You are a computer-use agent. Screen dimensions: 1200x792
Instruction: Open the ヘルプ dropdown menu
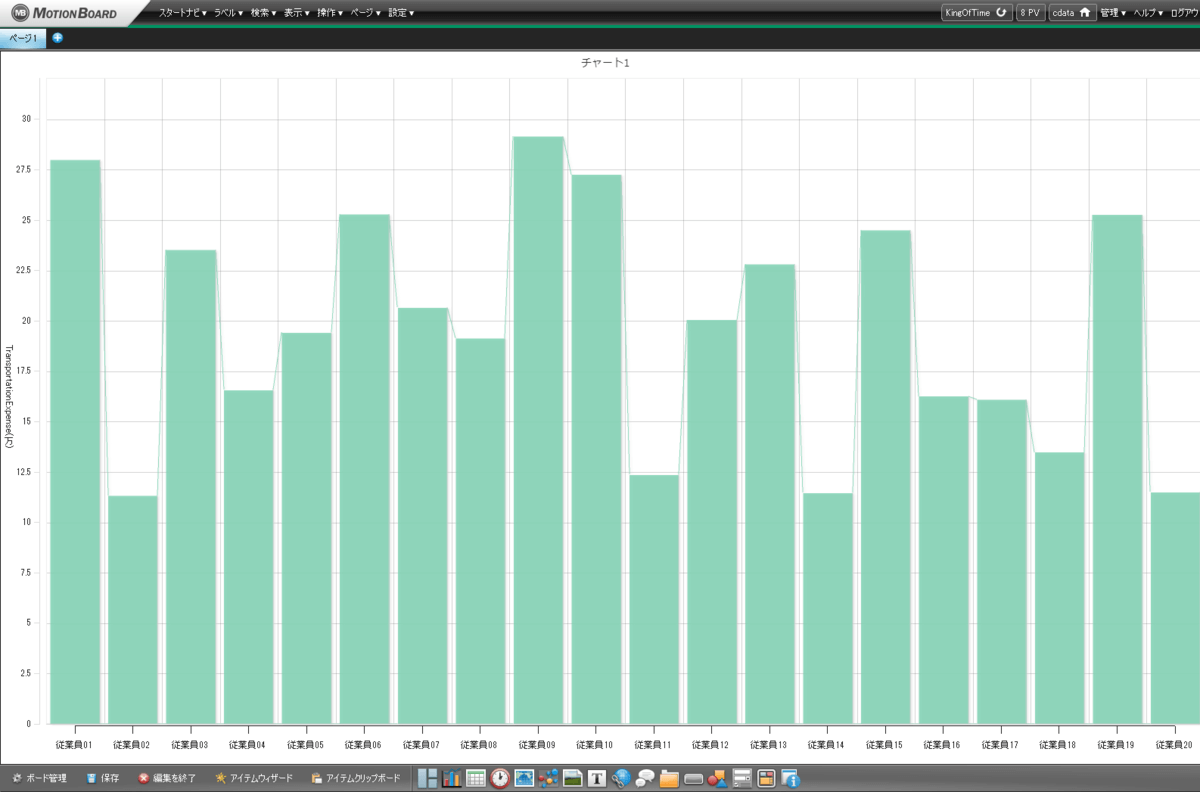tap(1148, 13)
